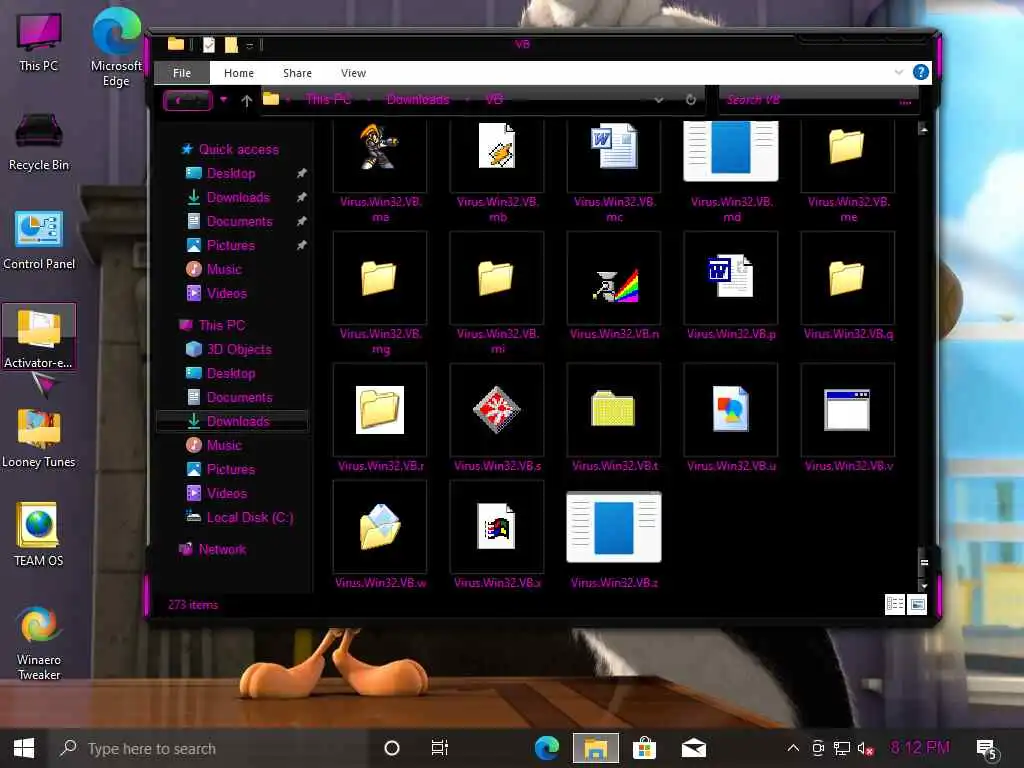Open the Windows Start menu

24,748
